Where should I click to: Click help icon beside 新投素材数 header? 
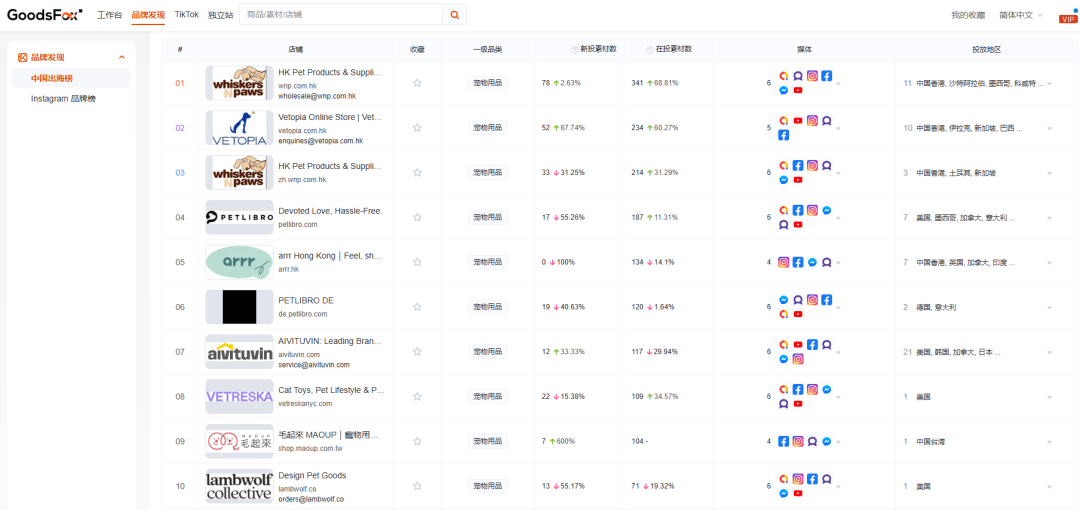coord(574,49)
